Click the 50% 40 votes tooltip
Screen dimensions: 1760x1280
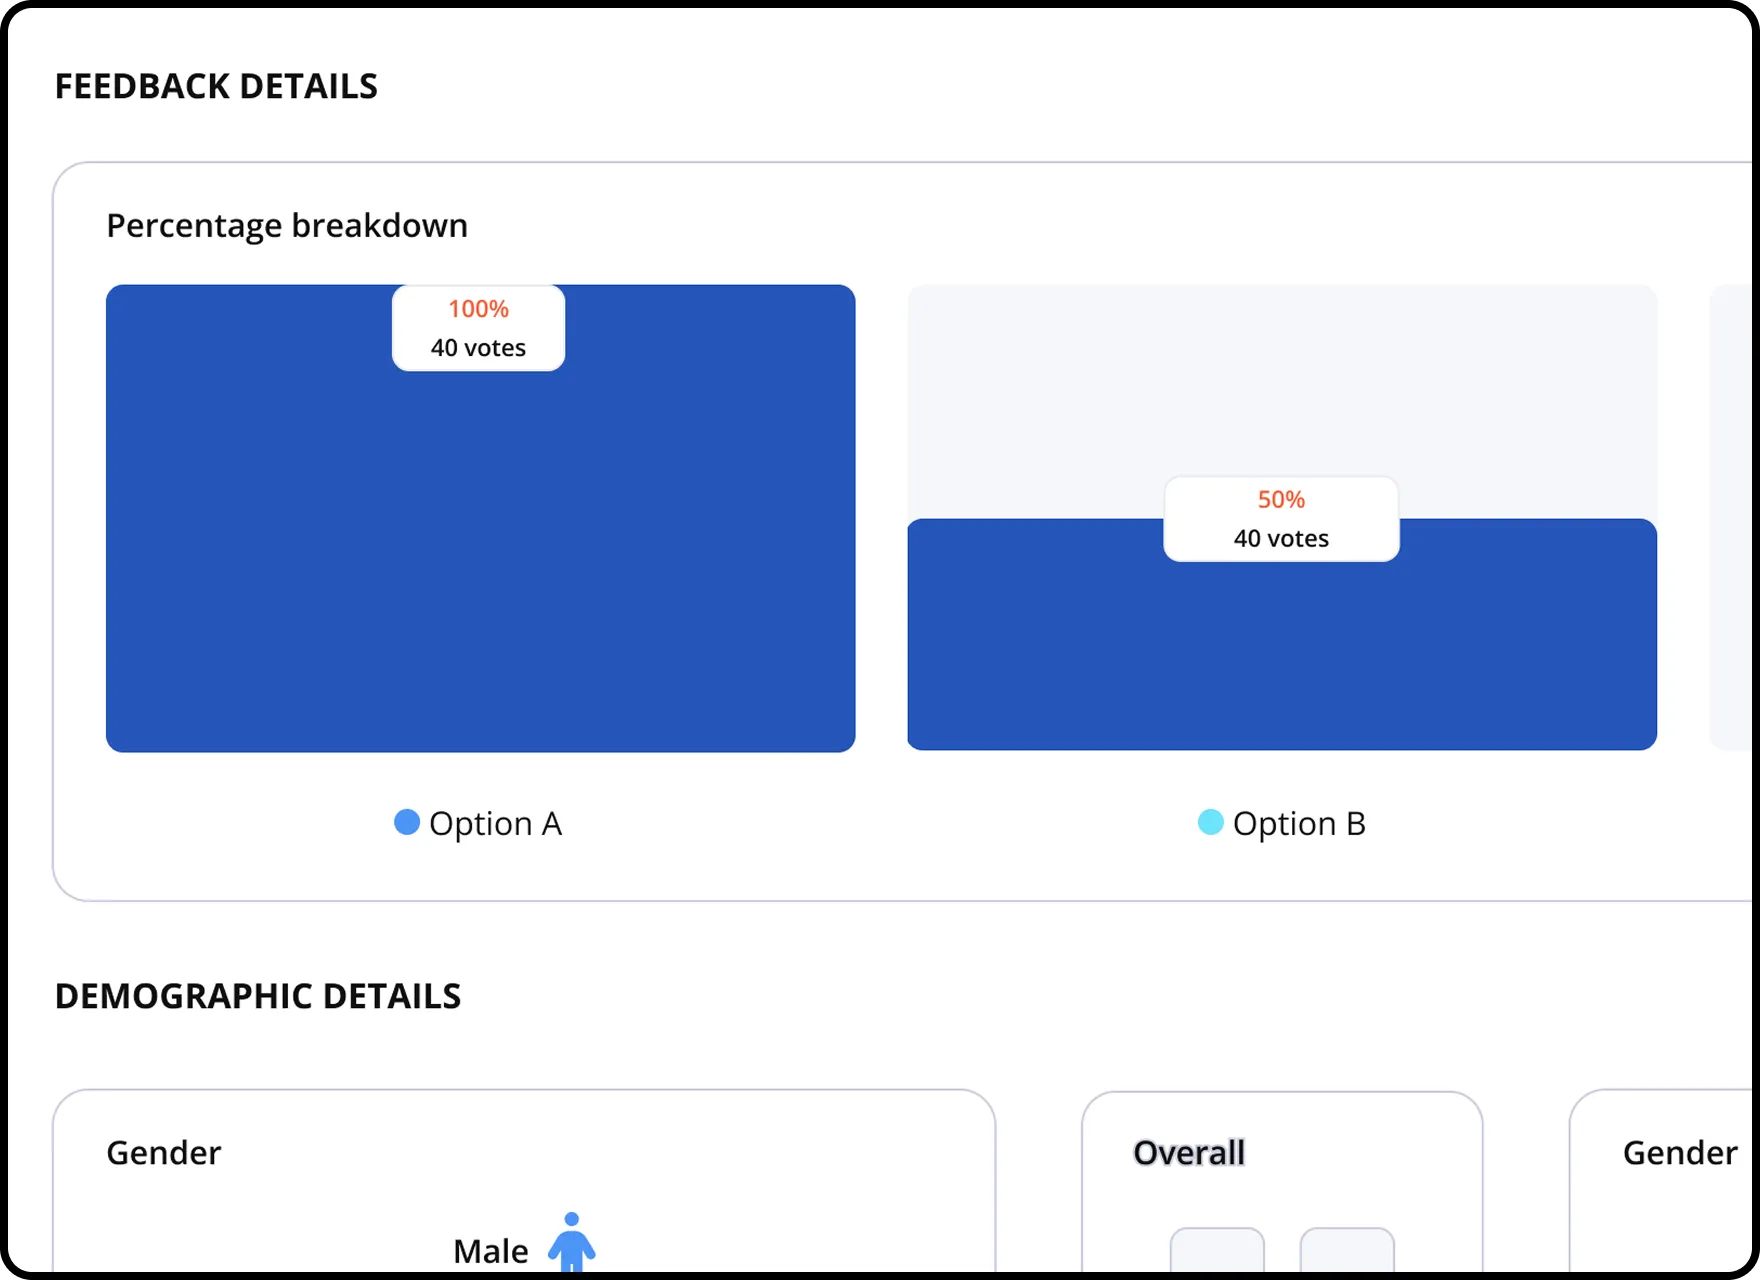[x=1281, y=519]
